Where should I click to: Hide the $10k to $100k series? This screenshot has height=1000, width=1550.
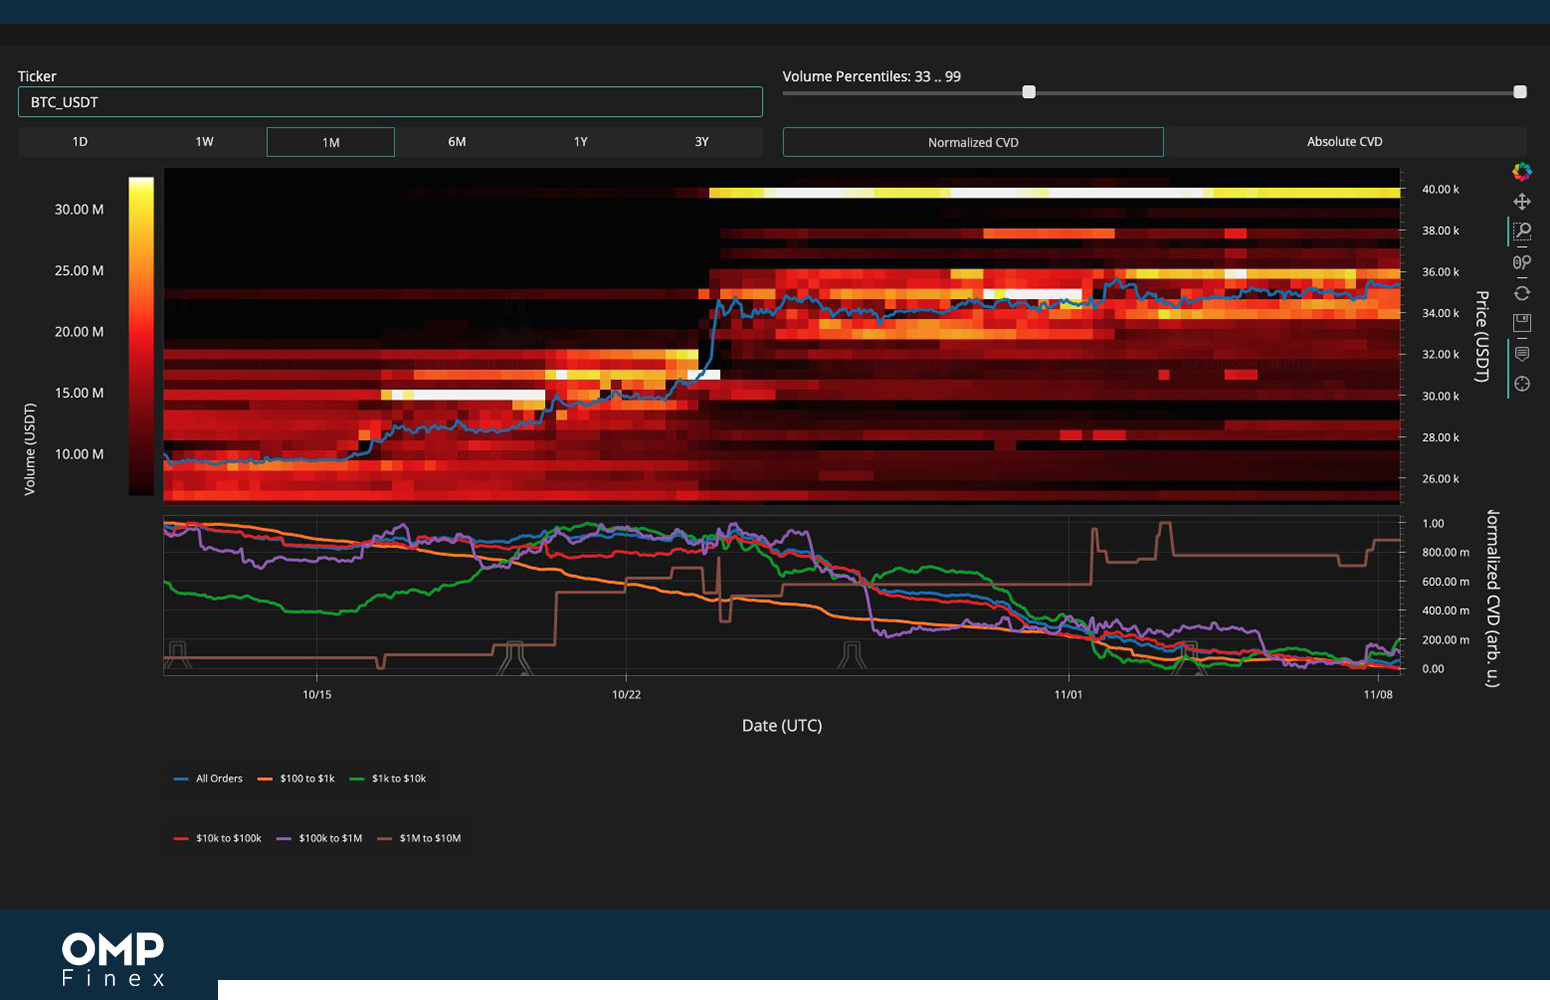click(x=217, y=838)
